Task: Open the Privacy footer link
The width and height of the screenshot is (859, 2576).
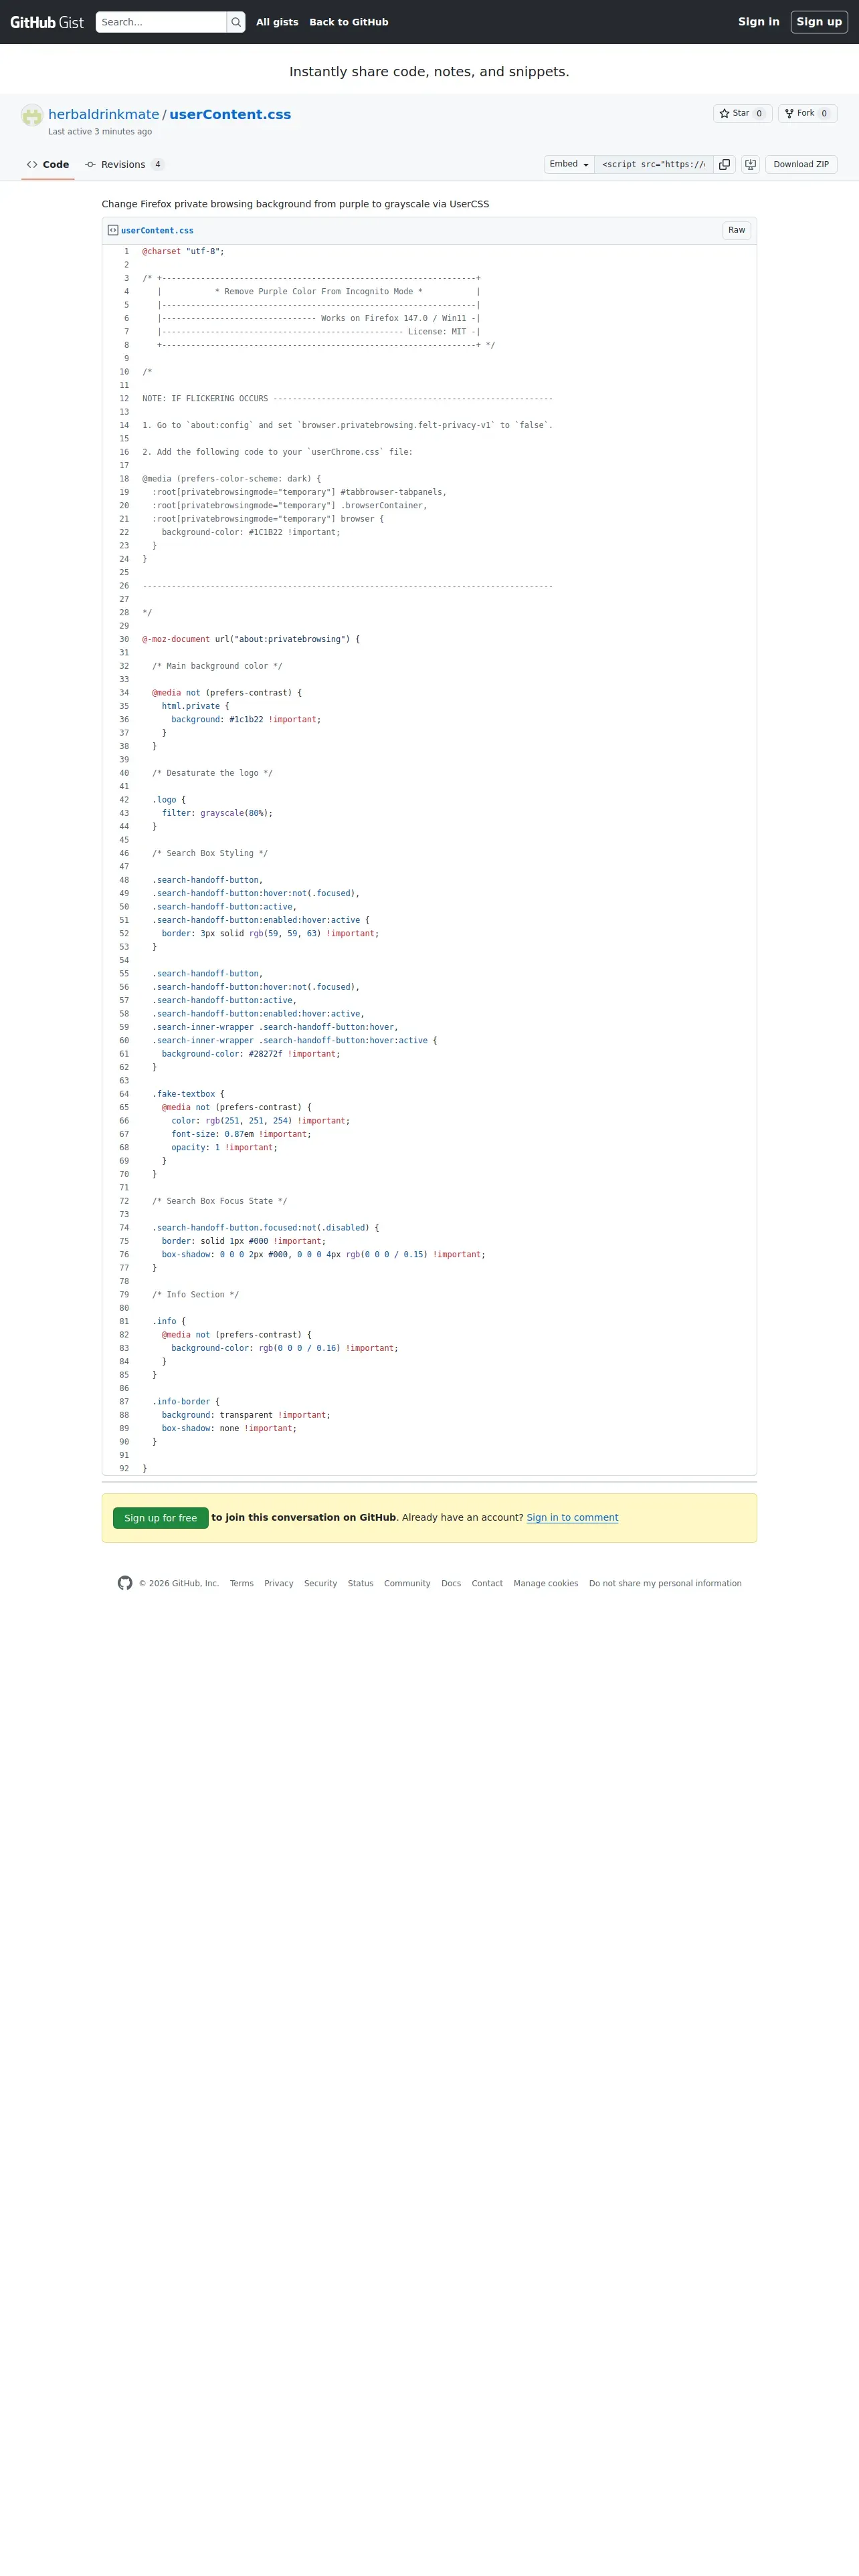Action: tap(279, 1584)
